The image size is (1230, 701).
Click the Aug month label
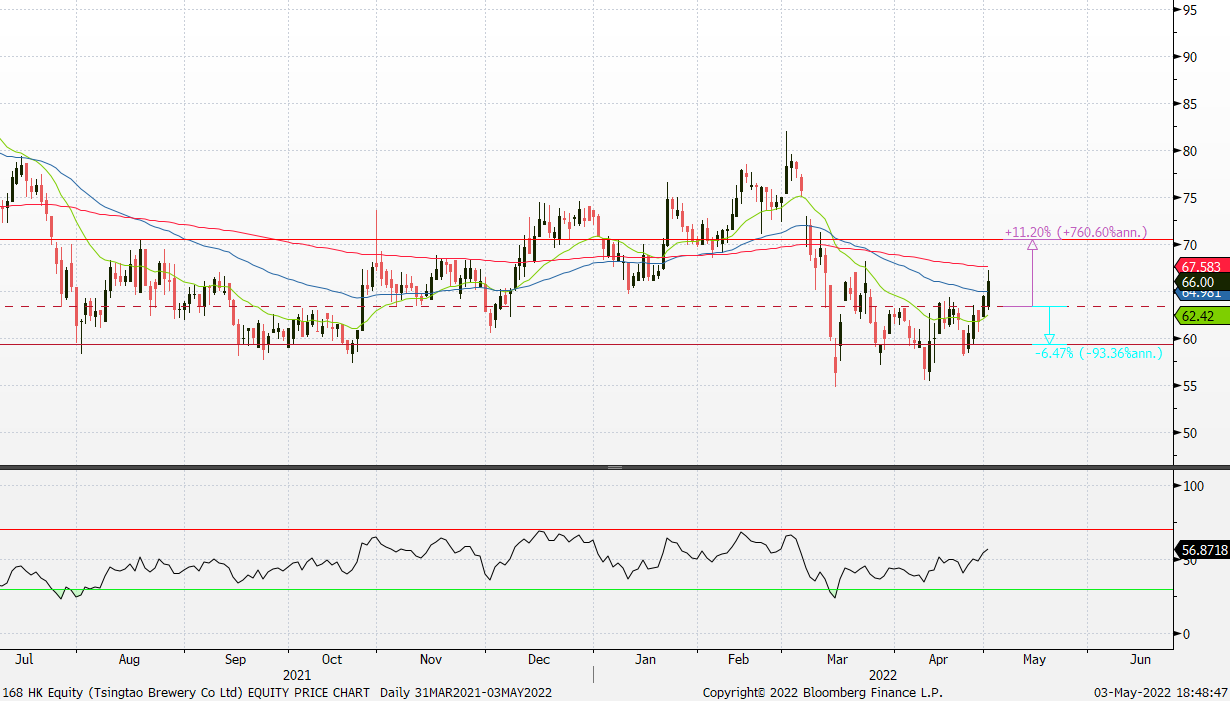pyautogui.click(x=129, y=660)
